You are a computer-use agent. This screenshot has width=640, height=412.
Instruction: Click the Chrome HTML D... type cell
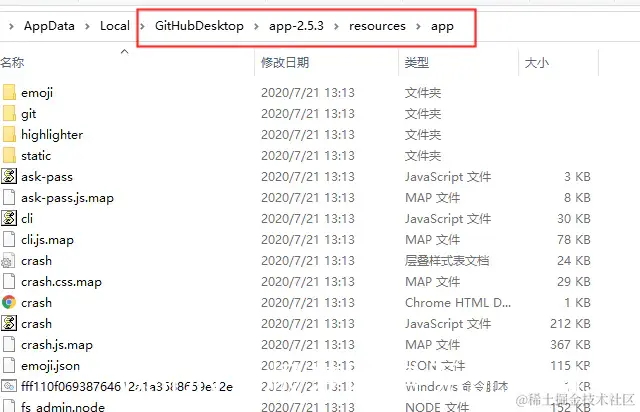(x=458, y=303)
